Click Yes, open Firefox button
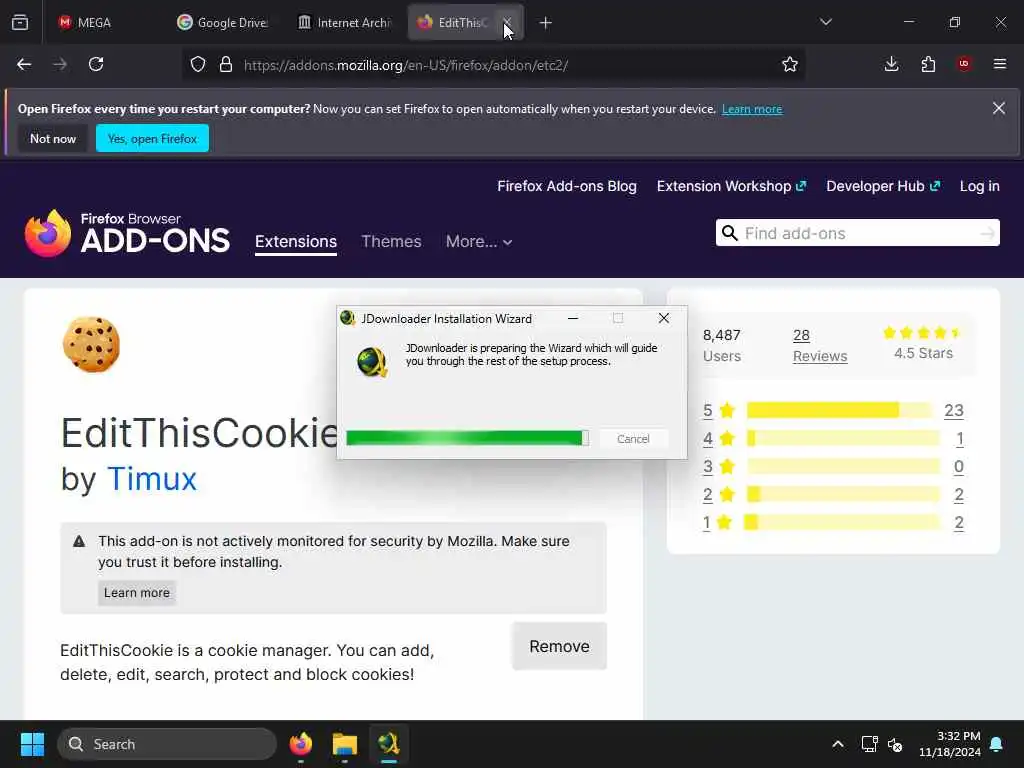Image resolution: width=1024 pixels, height=768 pixels. (x=152, y=138)
